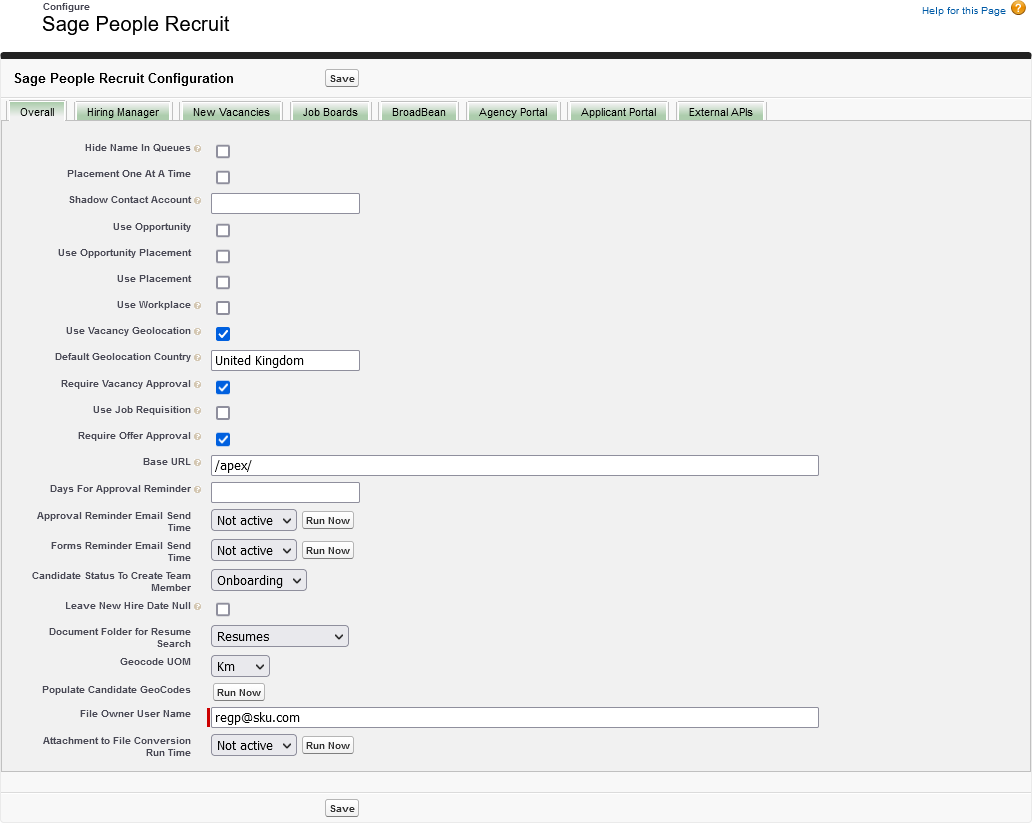Click help icon beside Require Offer Approval
Screen dimensions: 1032x823
pyautogui.click(x=198, y=437)
